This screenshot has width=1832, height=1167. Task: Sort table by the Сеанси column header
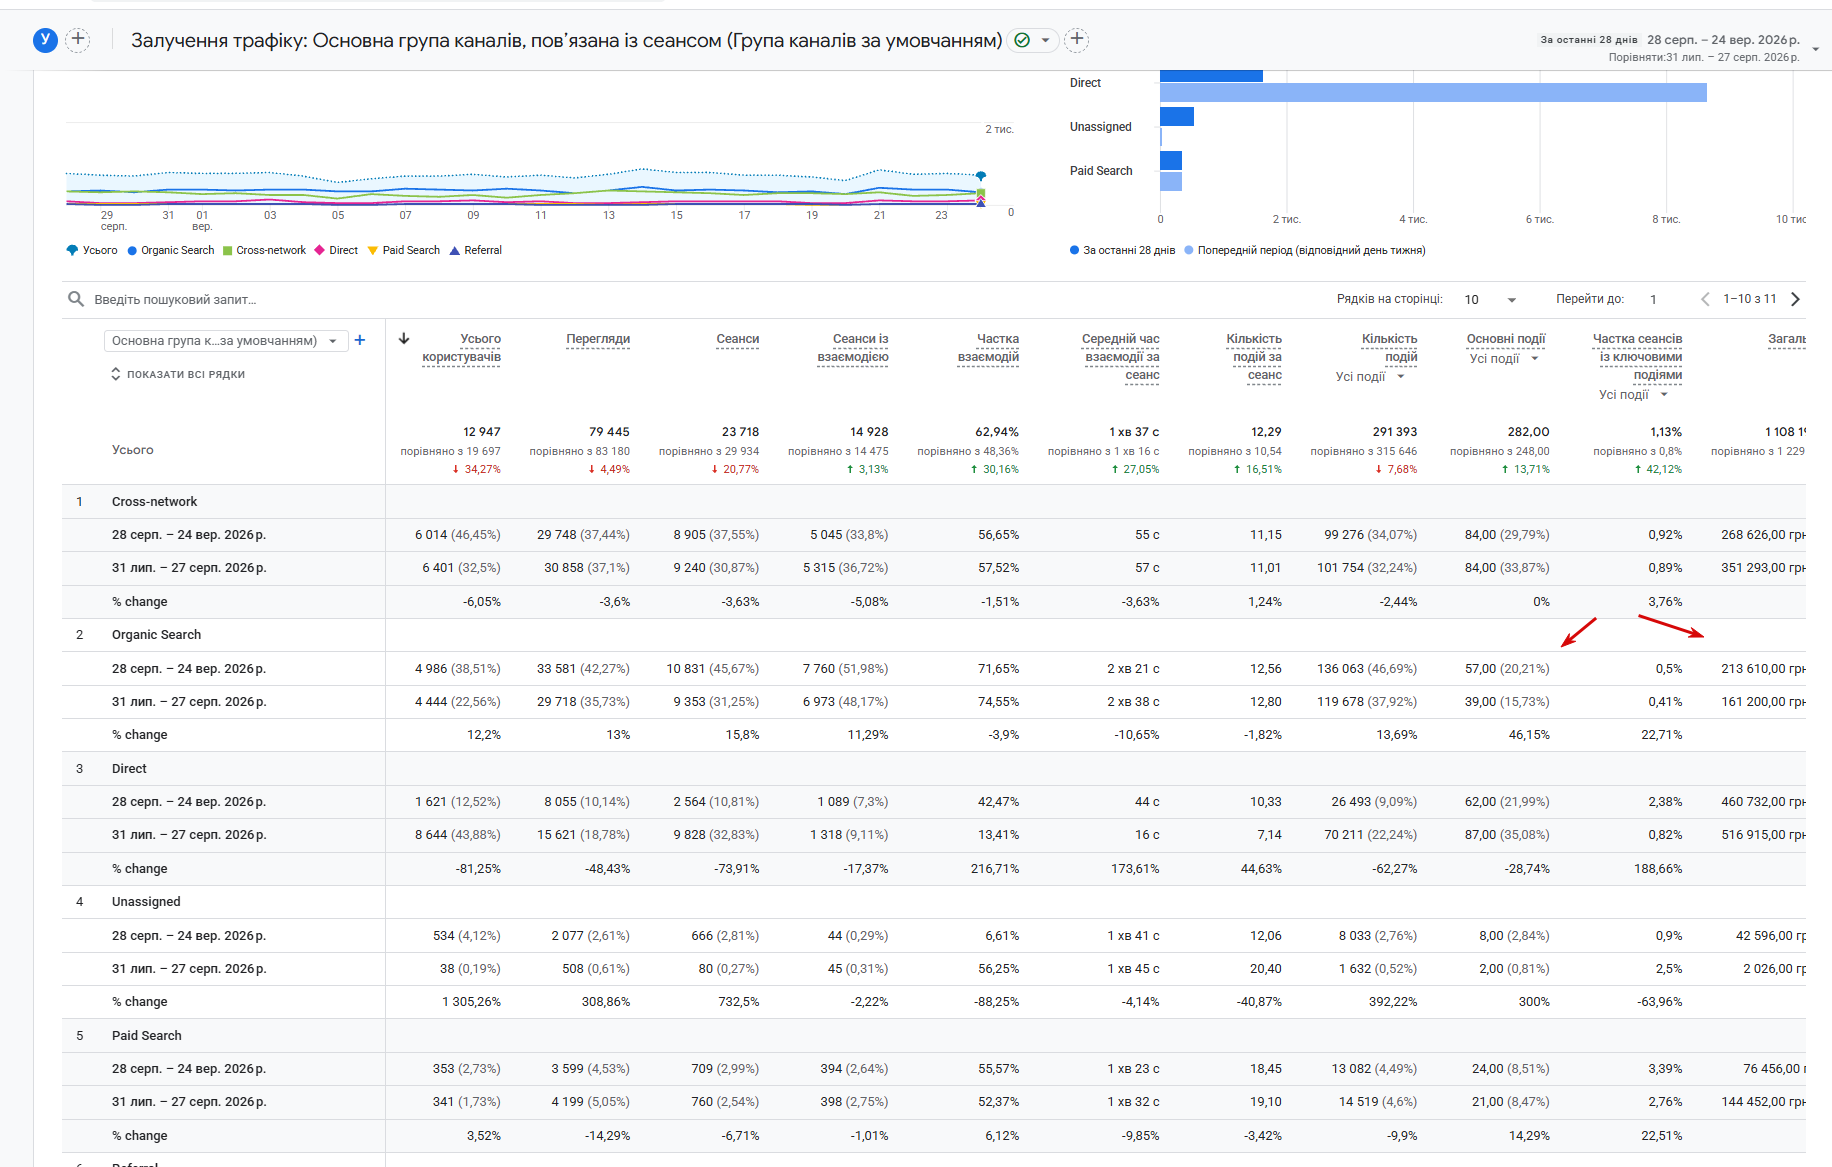737,339
